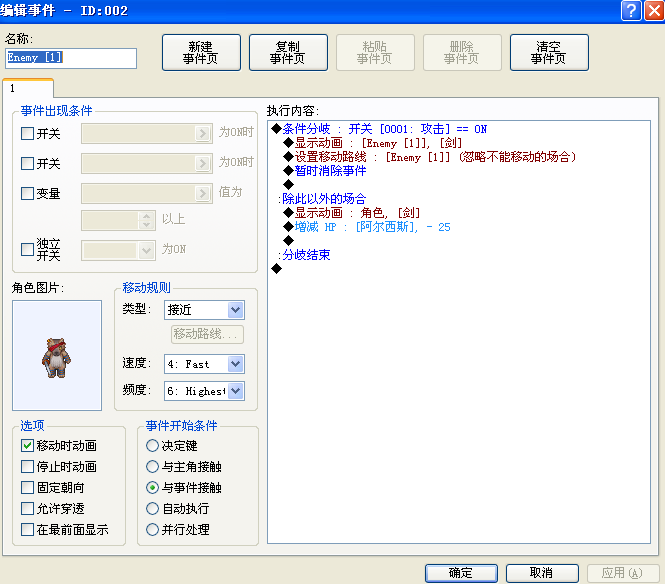Click the grayed 粘贴事件页 button

point(375,53)
